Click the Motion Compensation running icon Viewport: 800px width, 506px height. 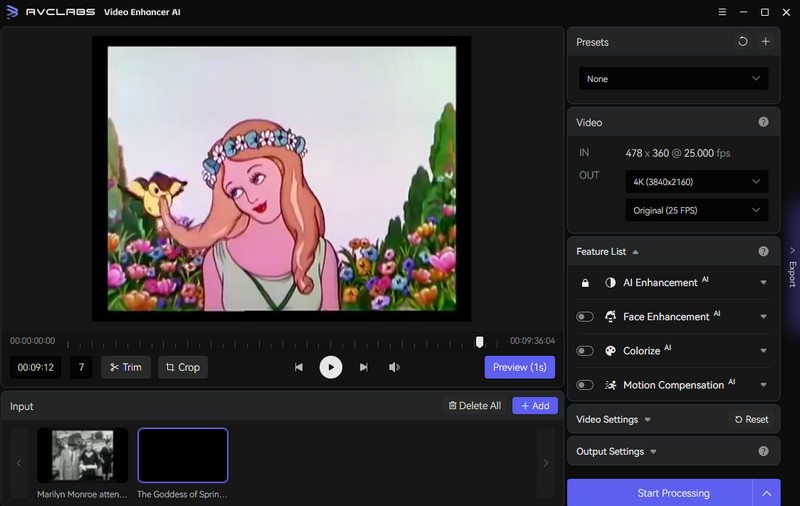pos(610,385)
